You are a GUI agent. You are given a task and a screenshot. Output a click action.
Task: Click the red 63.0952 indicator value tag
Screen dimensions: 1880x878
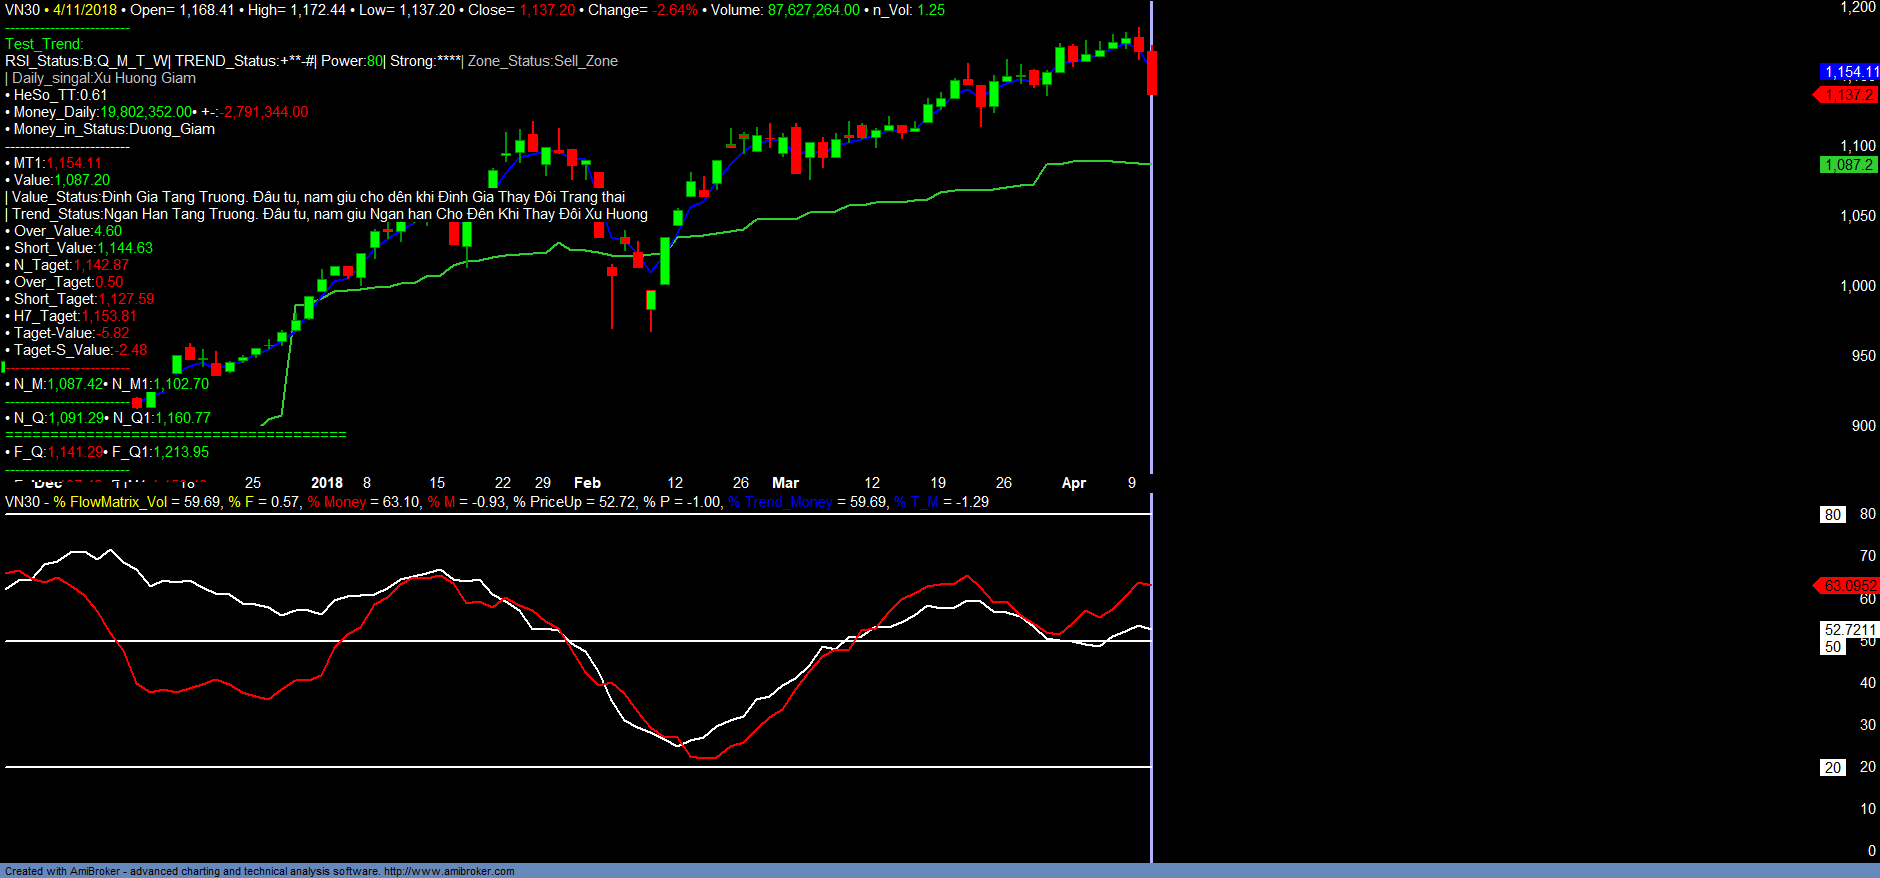tap(1848, 586)
